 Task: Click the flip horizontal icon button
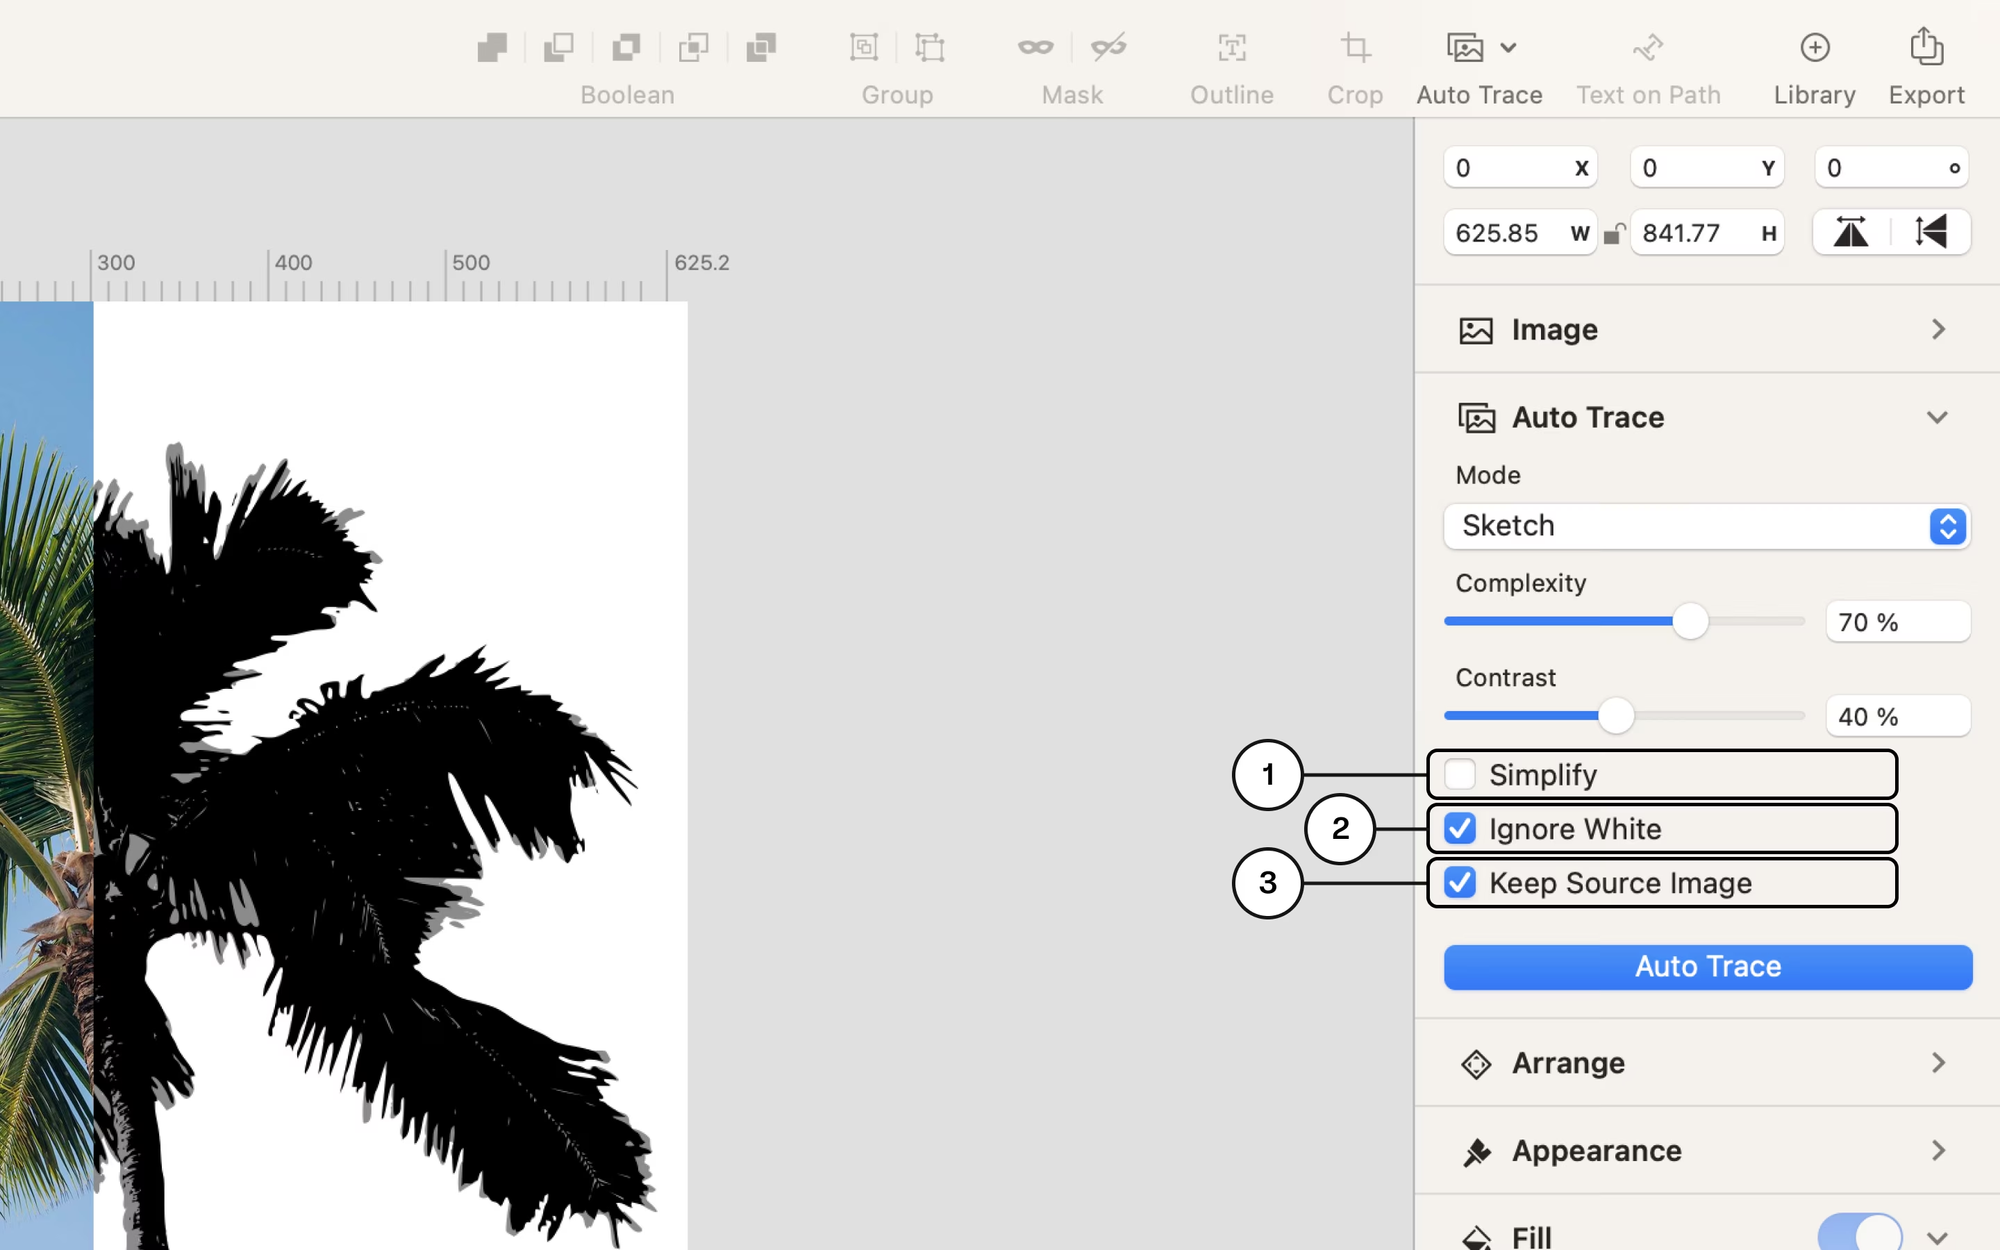pos(1853,232)
